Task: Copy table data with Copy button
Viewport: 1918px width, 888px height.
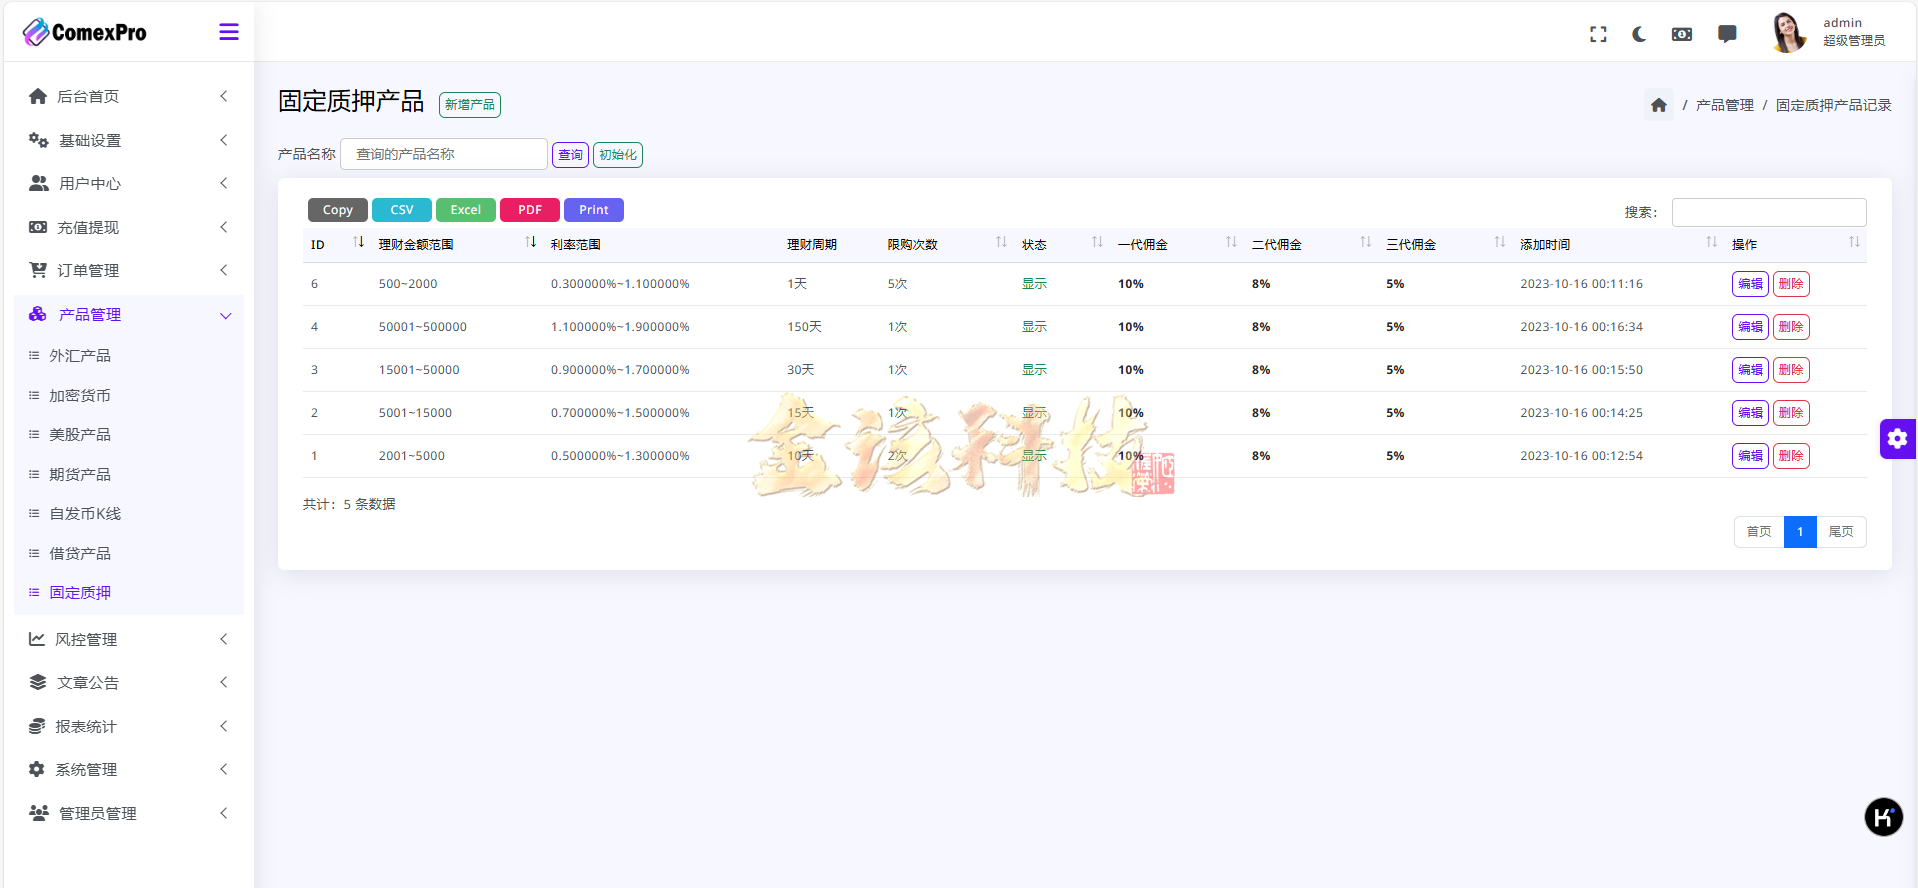Action: click(x=338, y=210)
